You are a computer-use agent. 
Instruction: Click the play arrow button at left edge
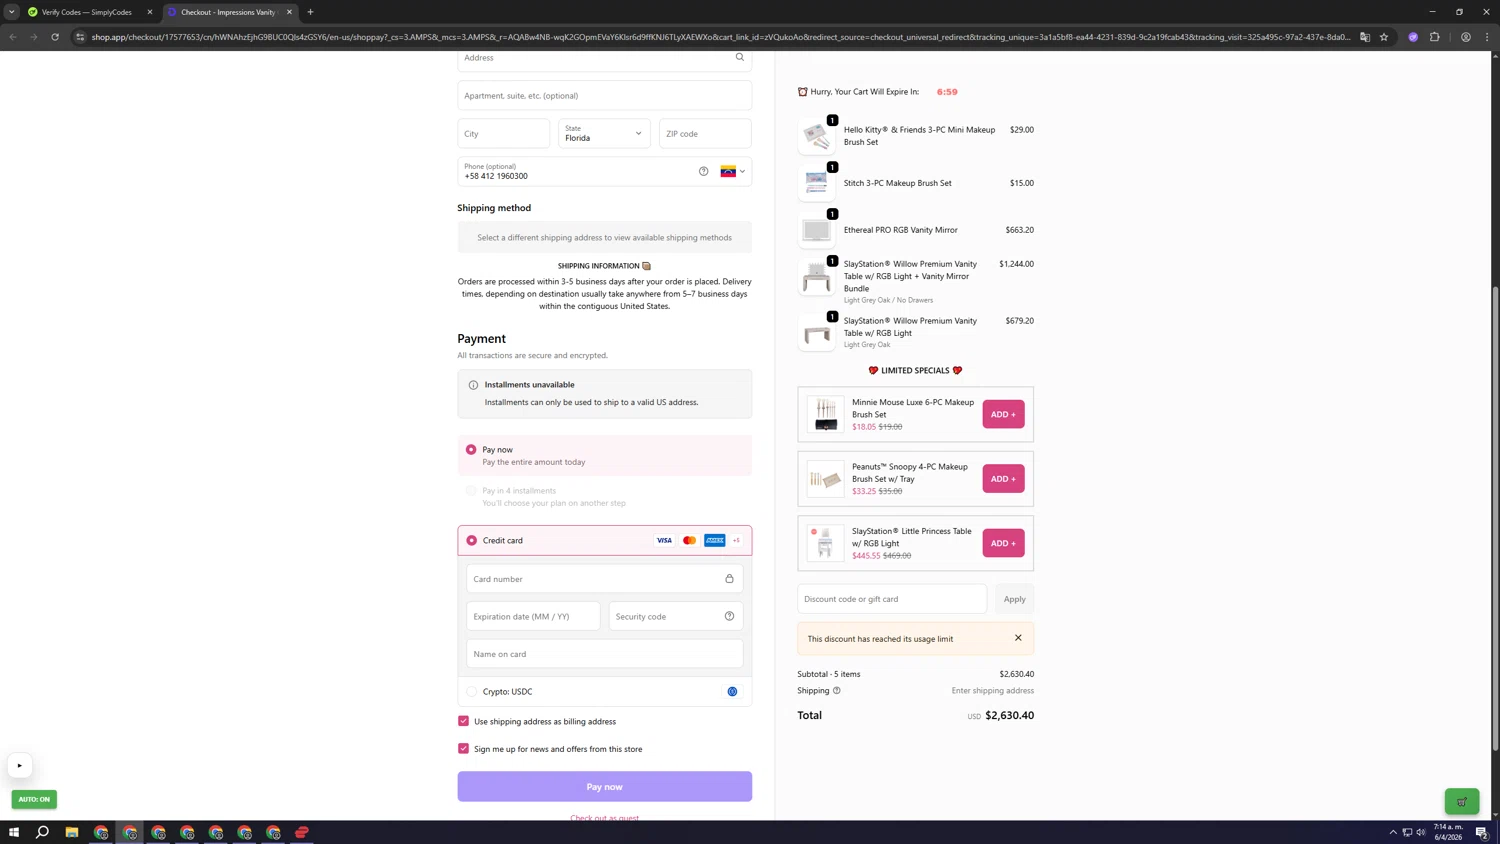19,766
